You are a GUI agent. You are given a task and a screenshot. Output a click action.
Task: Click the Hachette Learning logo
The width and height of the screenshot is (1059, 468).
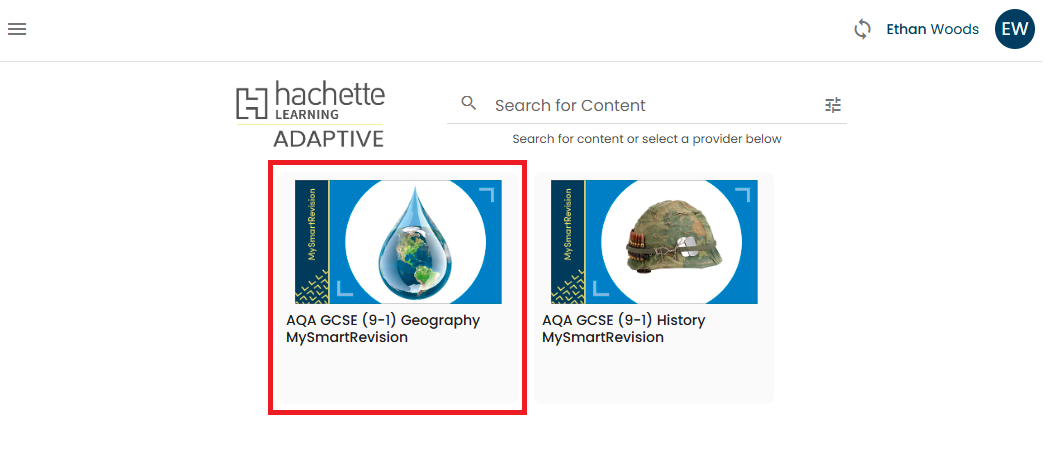[310, 103]
